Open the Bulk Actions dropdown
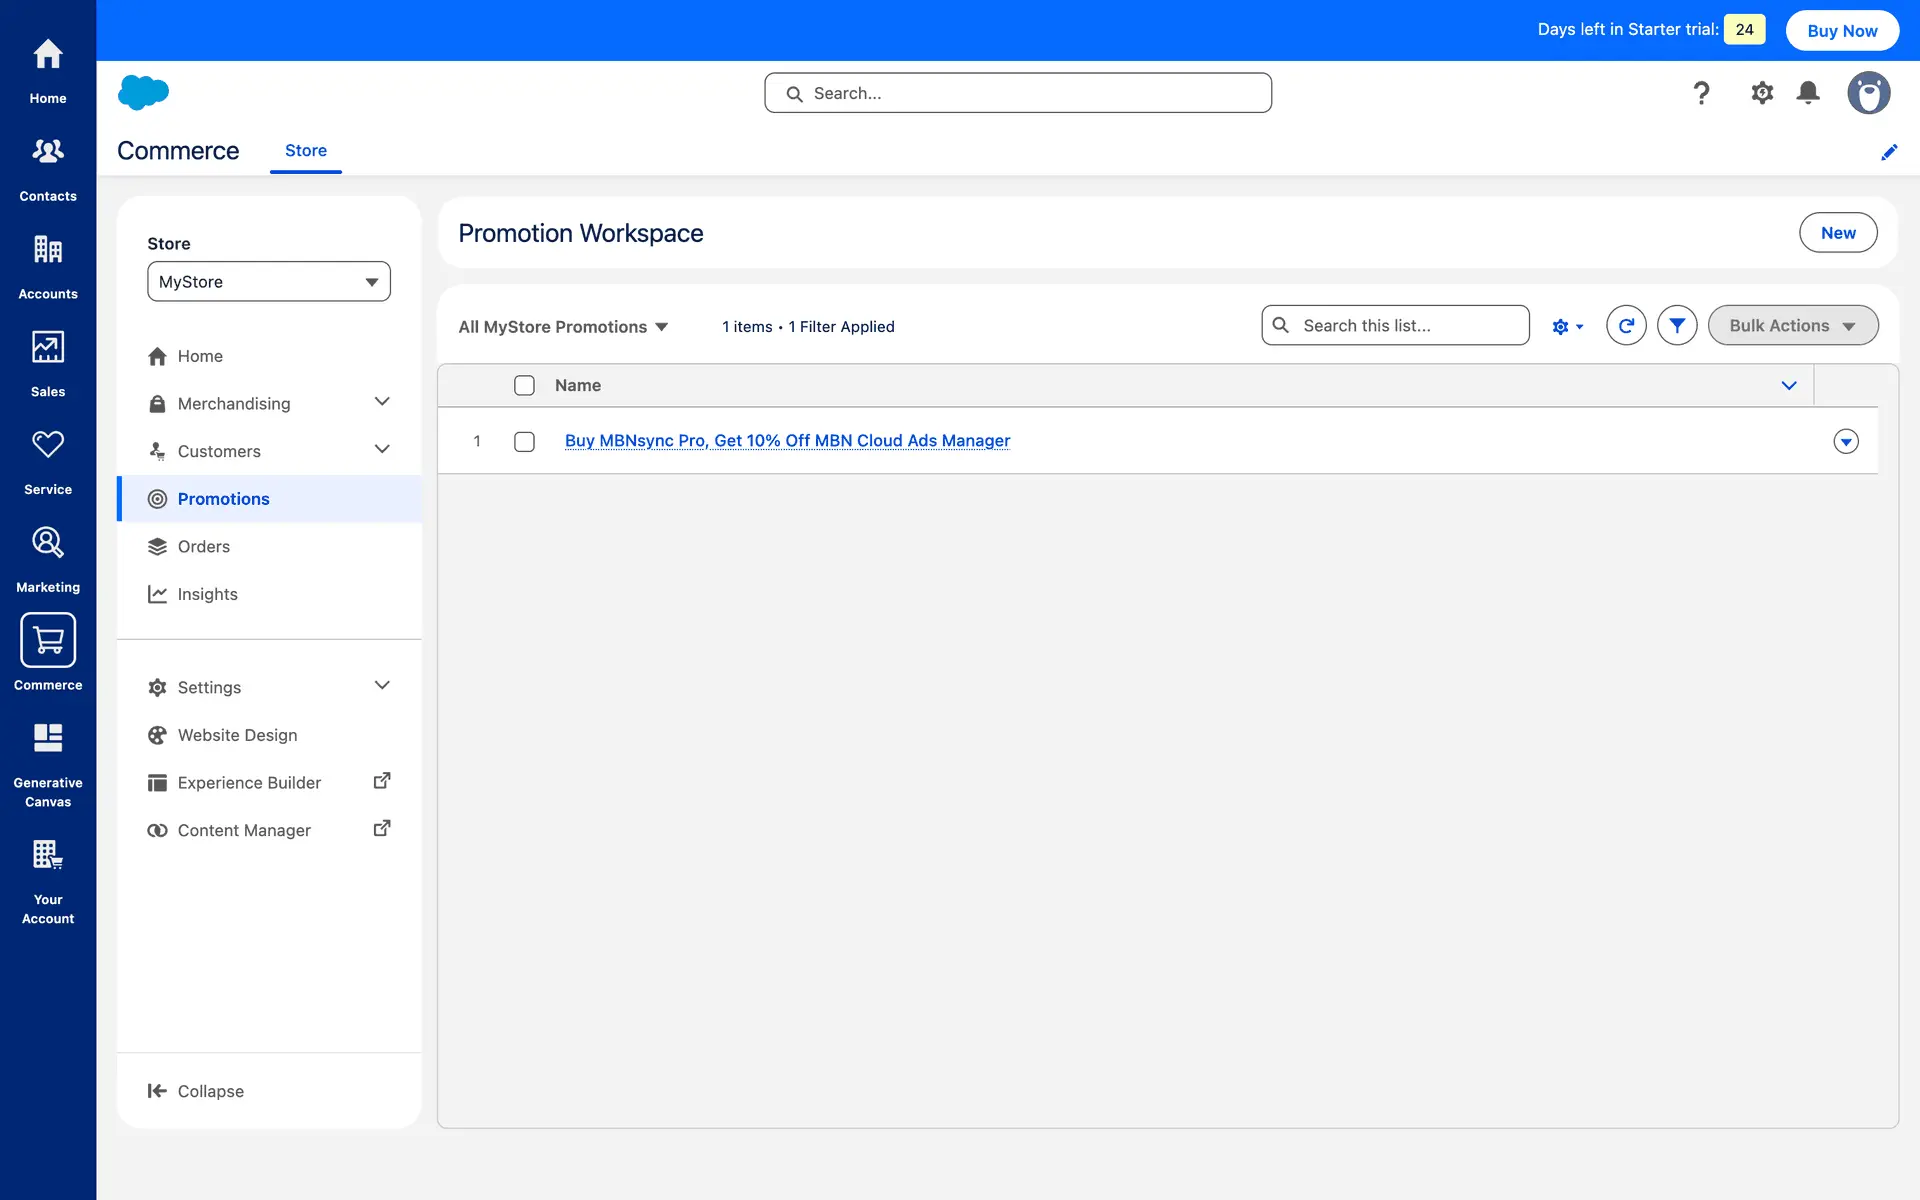 (x=1792, y=326)
